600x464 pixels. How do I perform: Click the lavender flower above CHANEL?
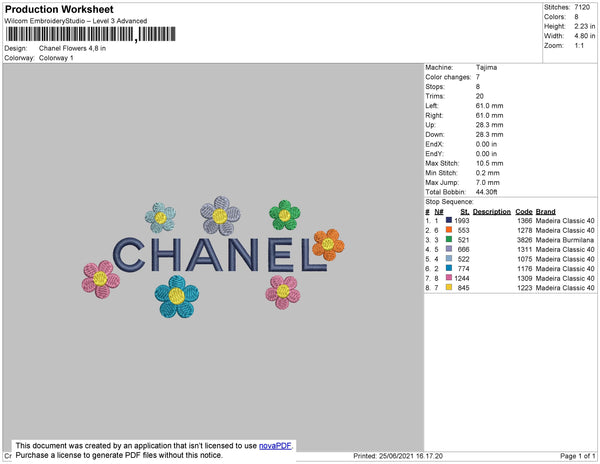220,216
